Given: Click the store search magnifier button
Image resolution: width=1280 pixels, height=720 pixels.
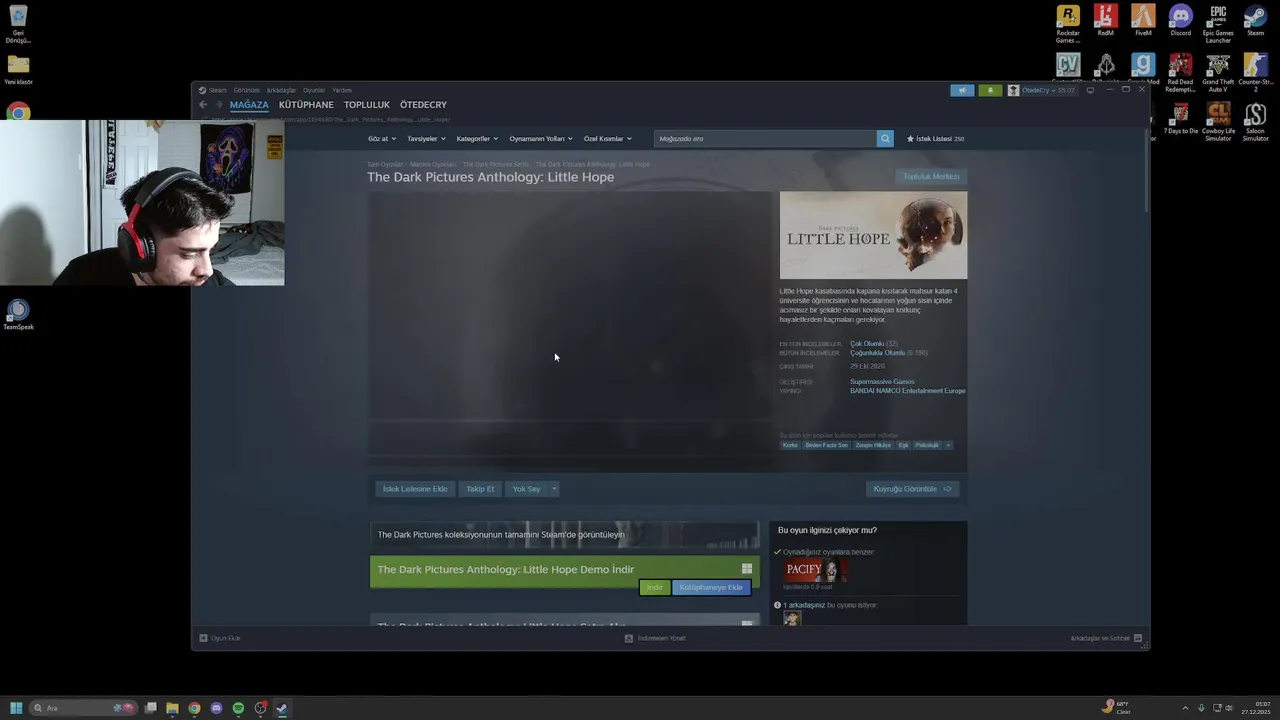Looking at the screenshot, I should pos(885,139).
